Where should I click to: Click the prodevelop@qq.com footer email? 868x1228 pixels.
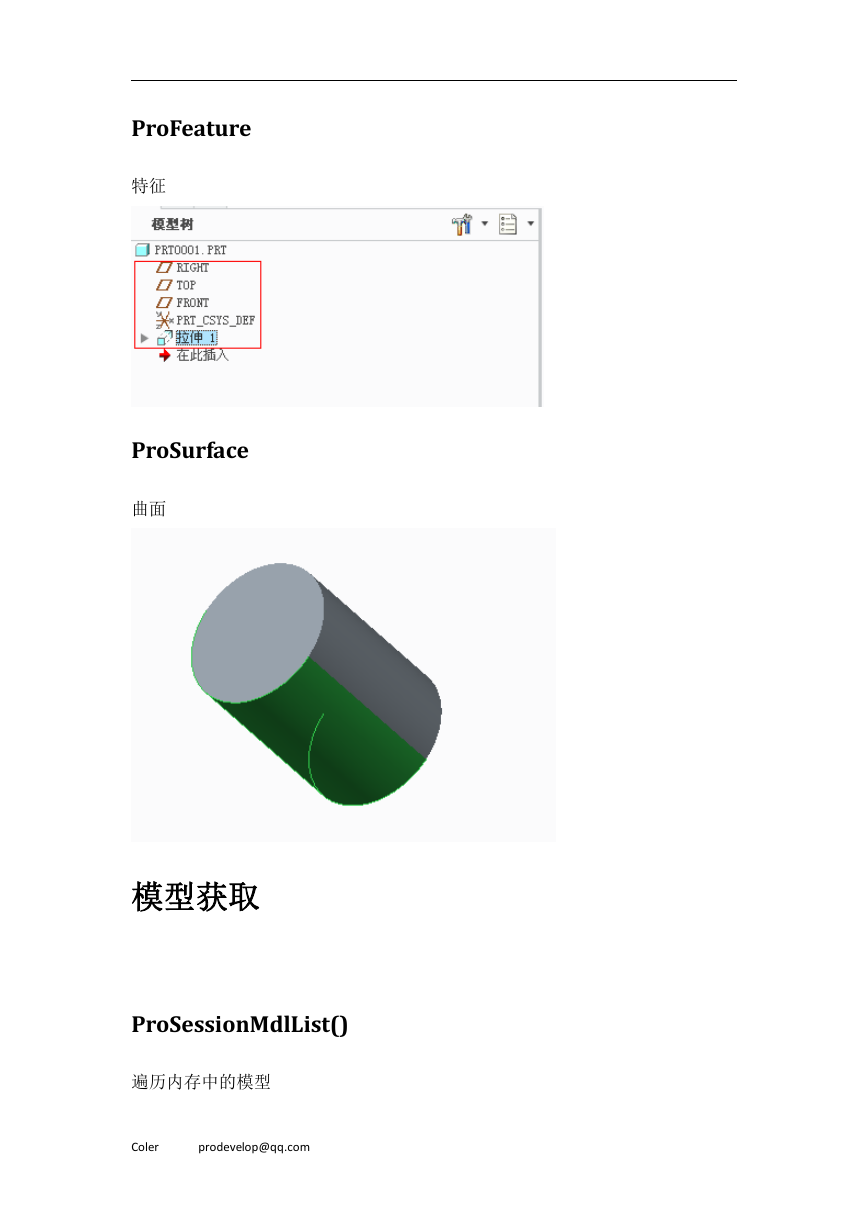click(x=254, y=1147)
